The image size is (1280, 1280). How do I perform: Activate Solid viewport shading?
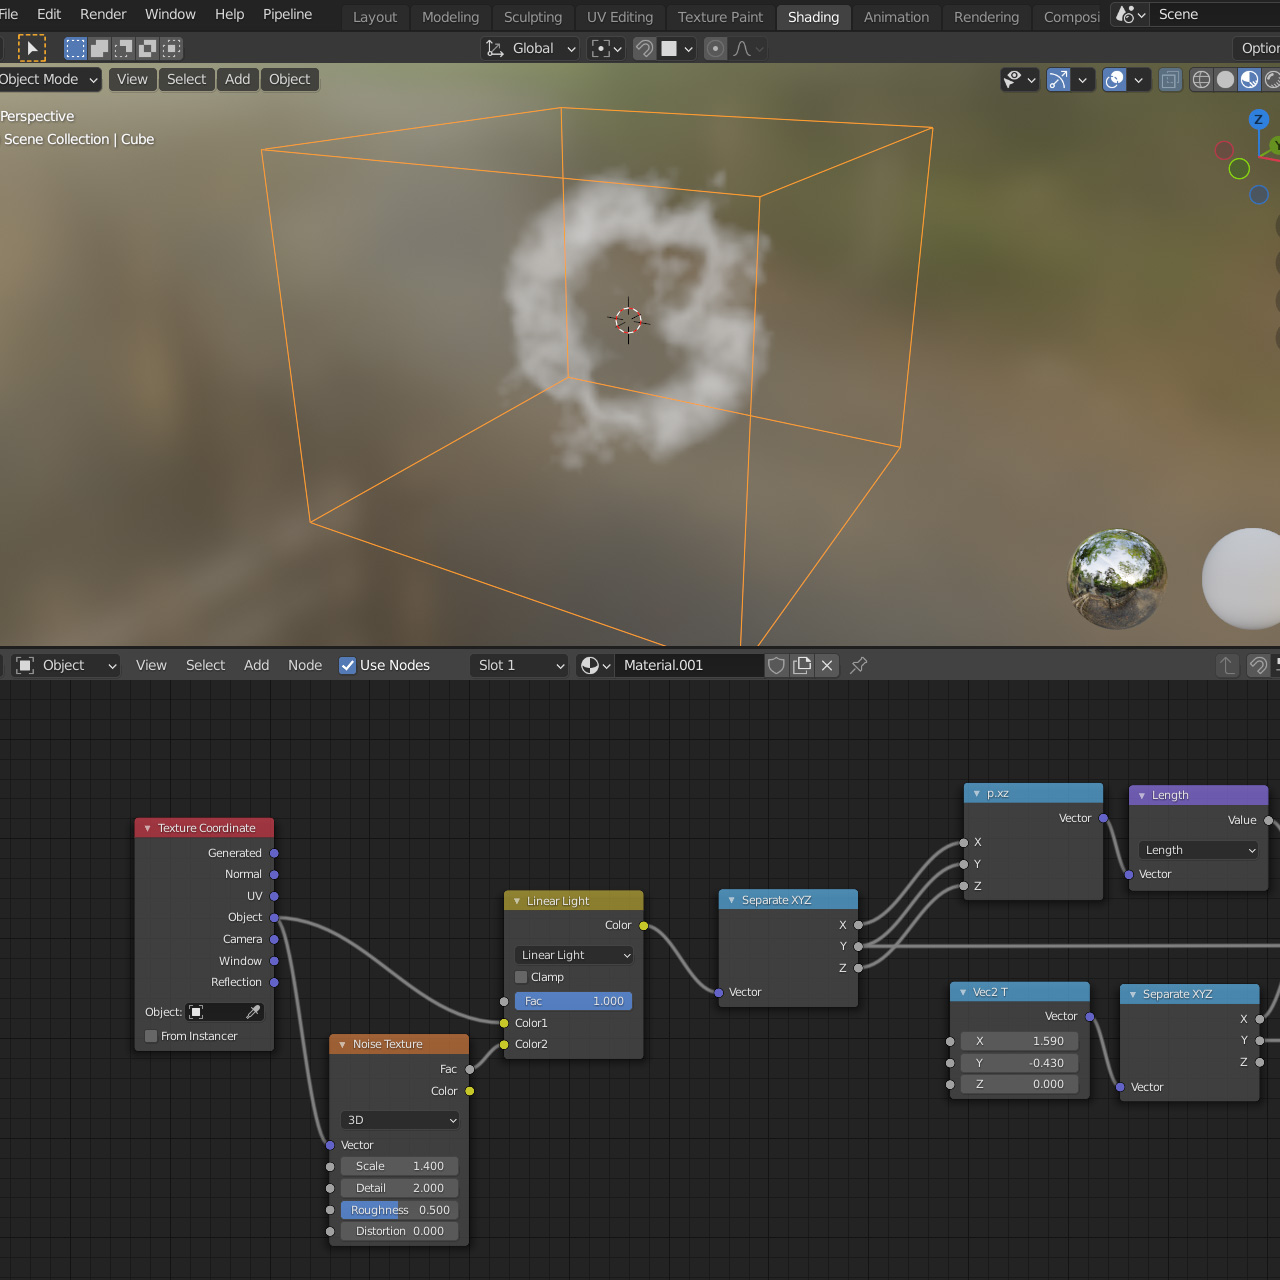click(1225, 79)
